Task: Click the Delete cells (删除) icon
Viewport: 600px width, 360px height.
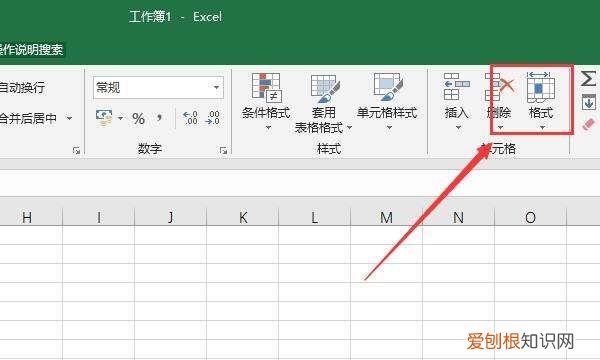Action: click(x=499, y=87)
